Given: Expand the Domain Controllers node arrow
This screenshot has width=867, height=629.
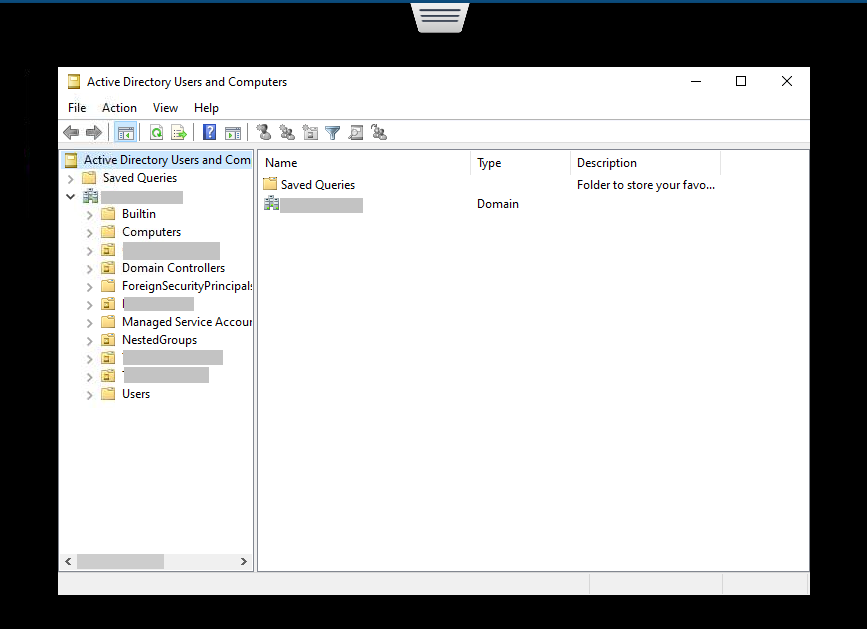Looking at the screenshot, I should [90, 268].
